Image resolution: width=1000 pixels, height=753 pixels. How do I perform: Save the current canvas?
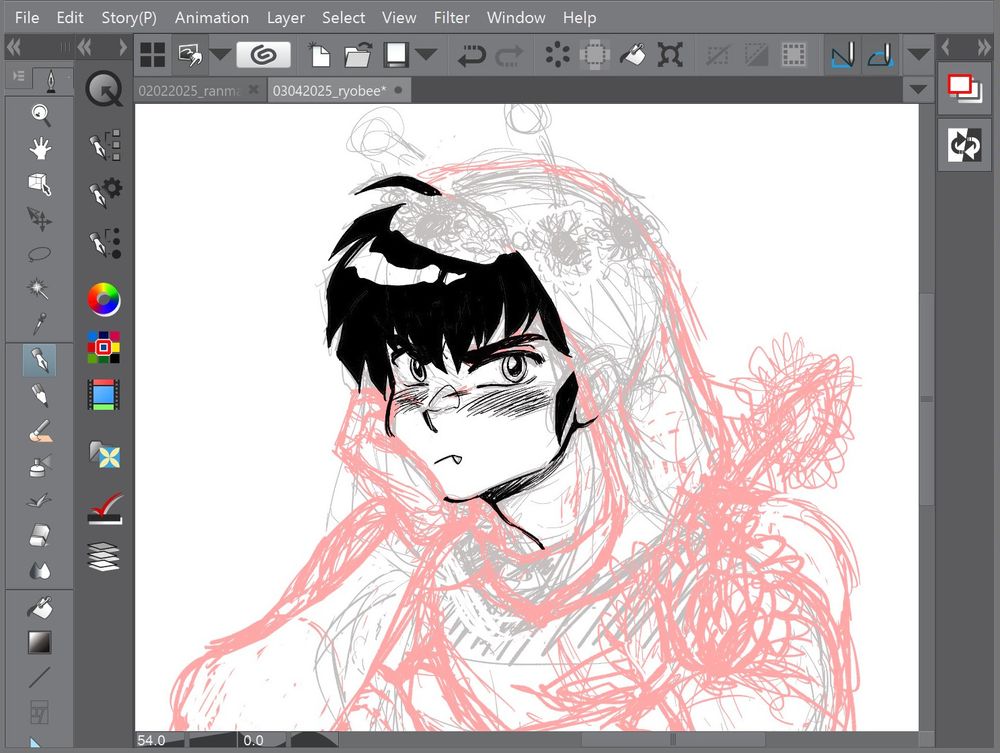[396, 55]
